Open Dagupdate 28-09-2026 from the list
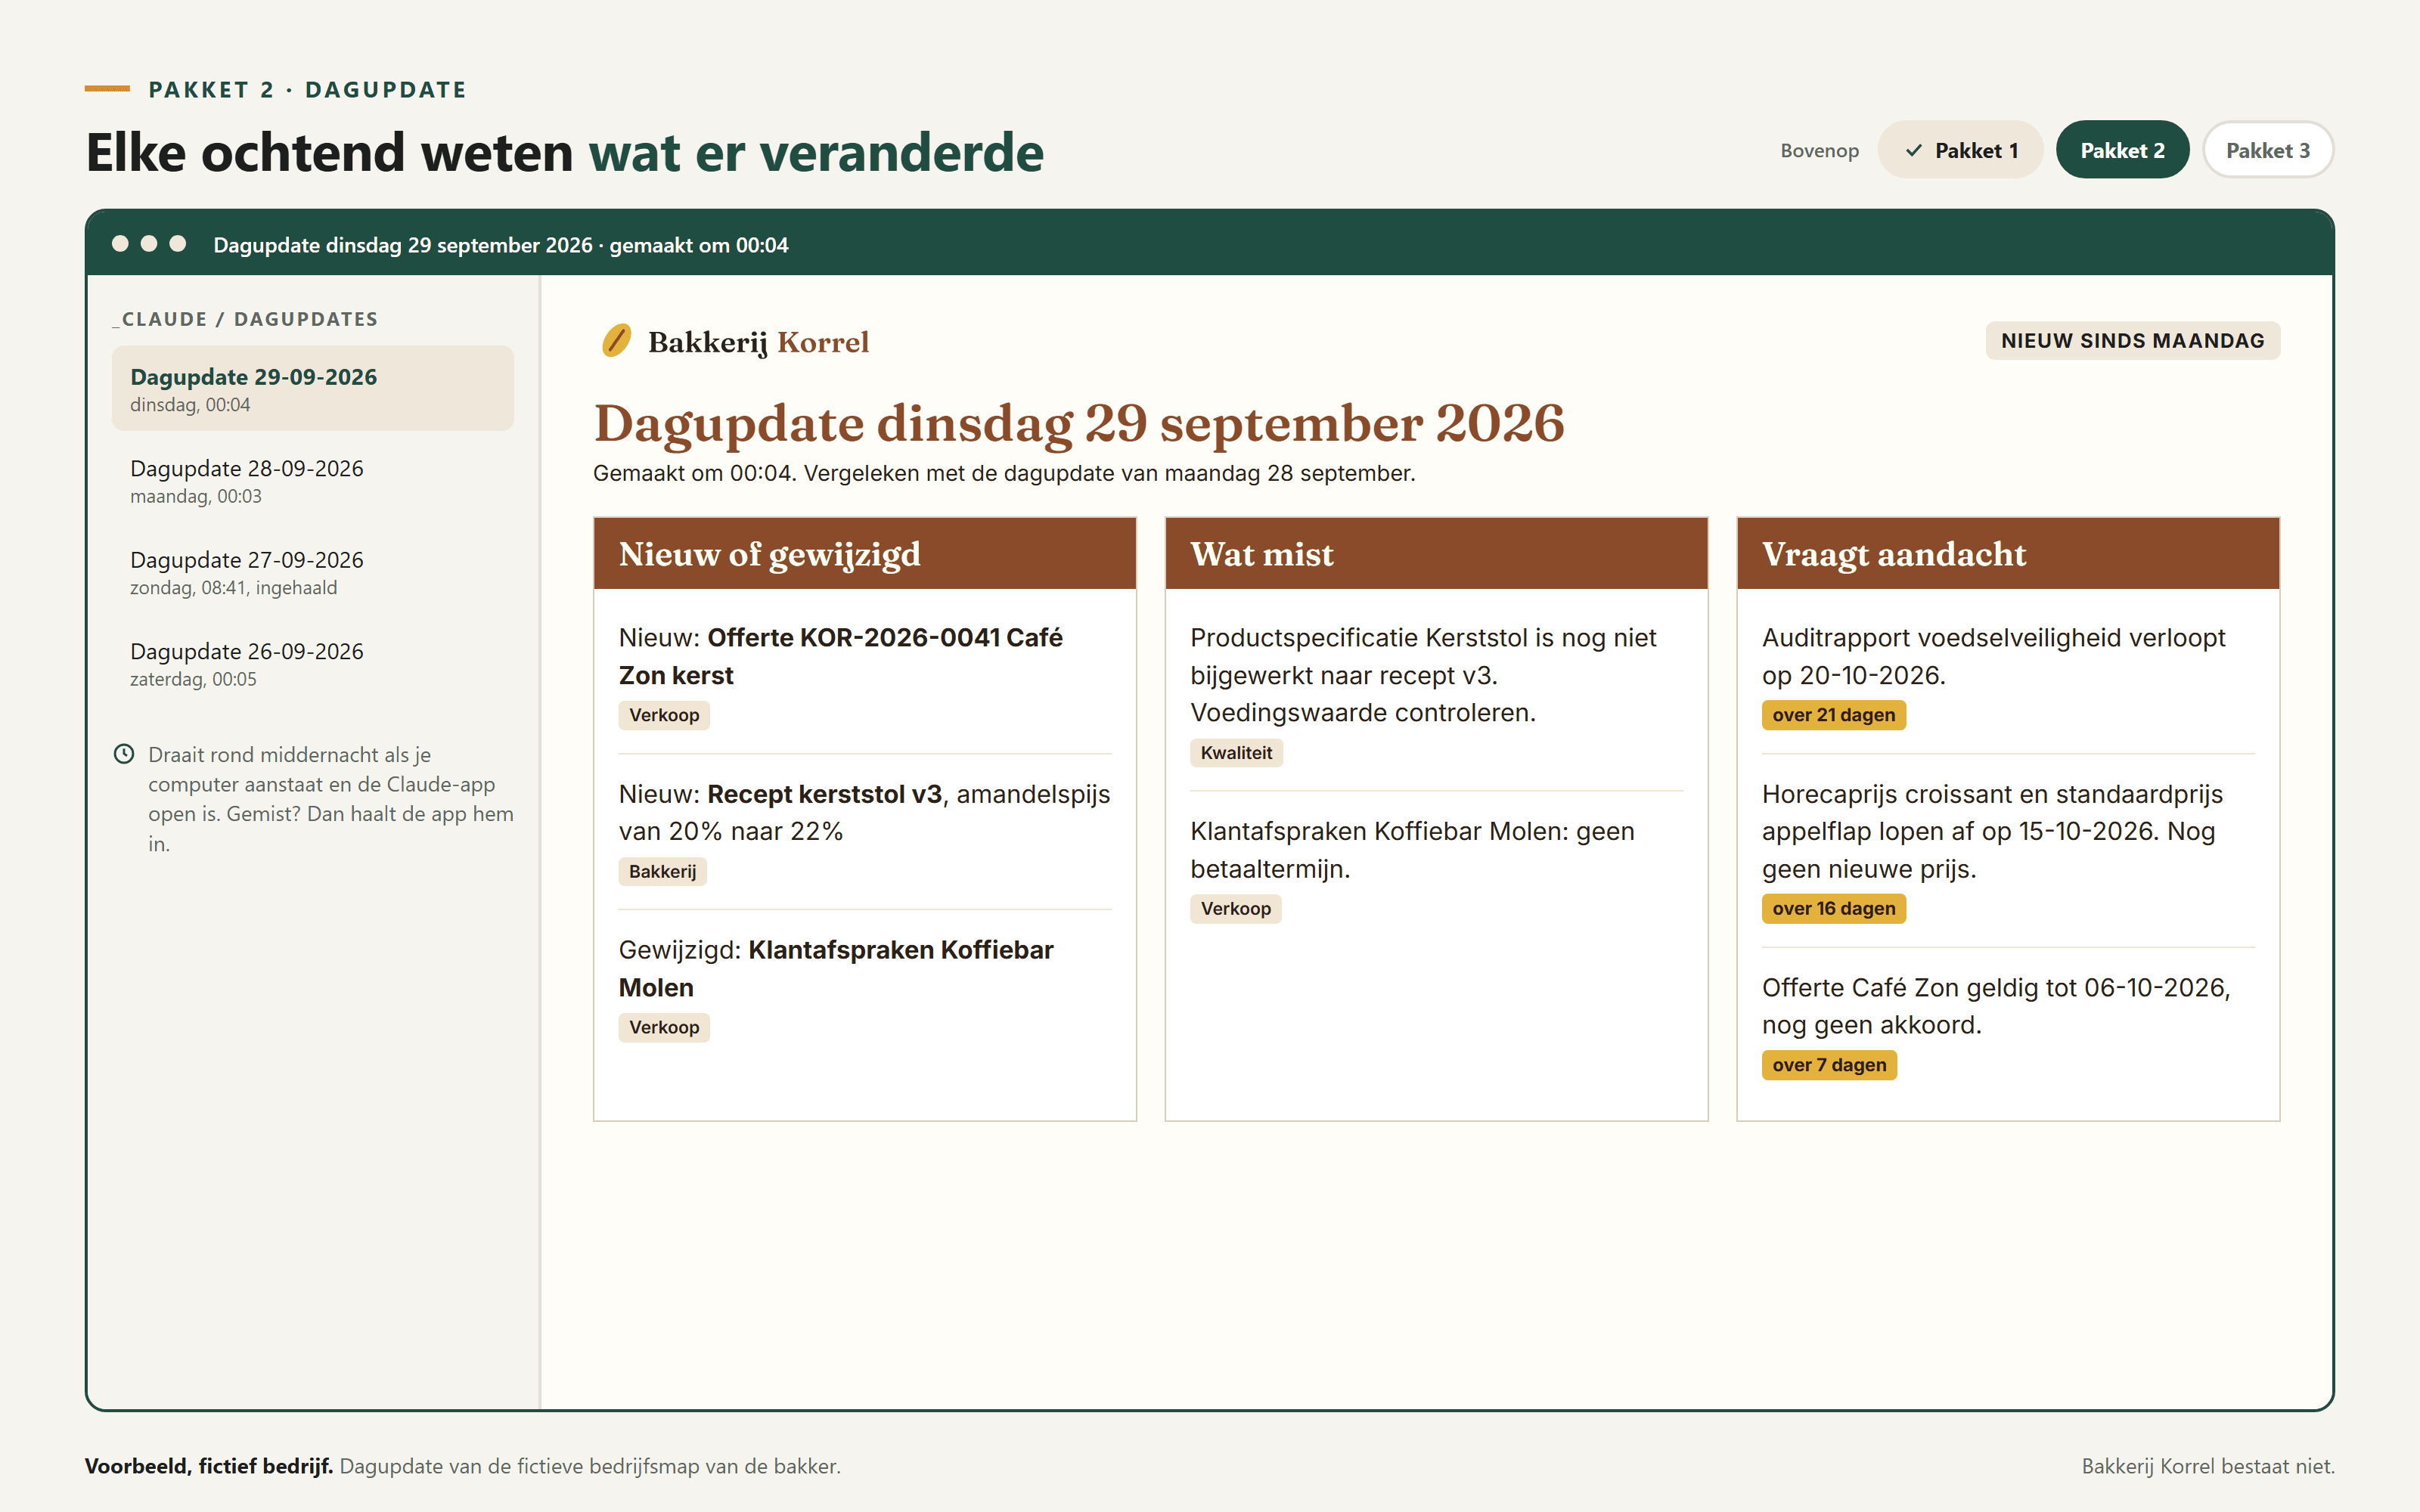 point(313,481)
